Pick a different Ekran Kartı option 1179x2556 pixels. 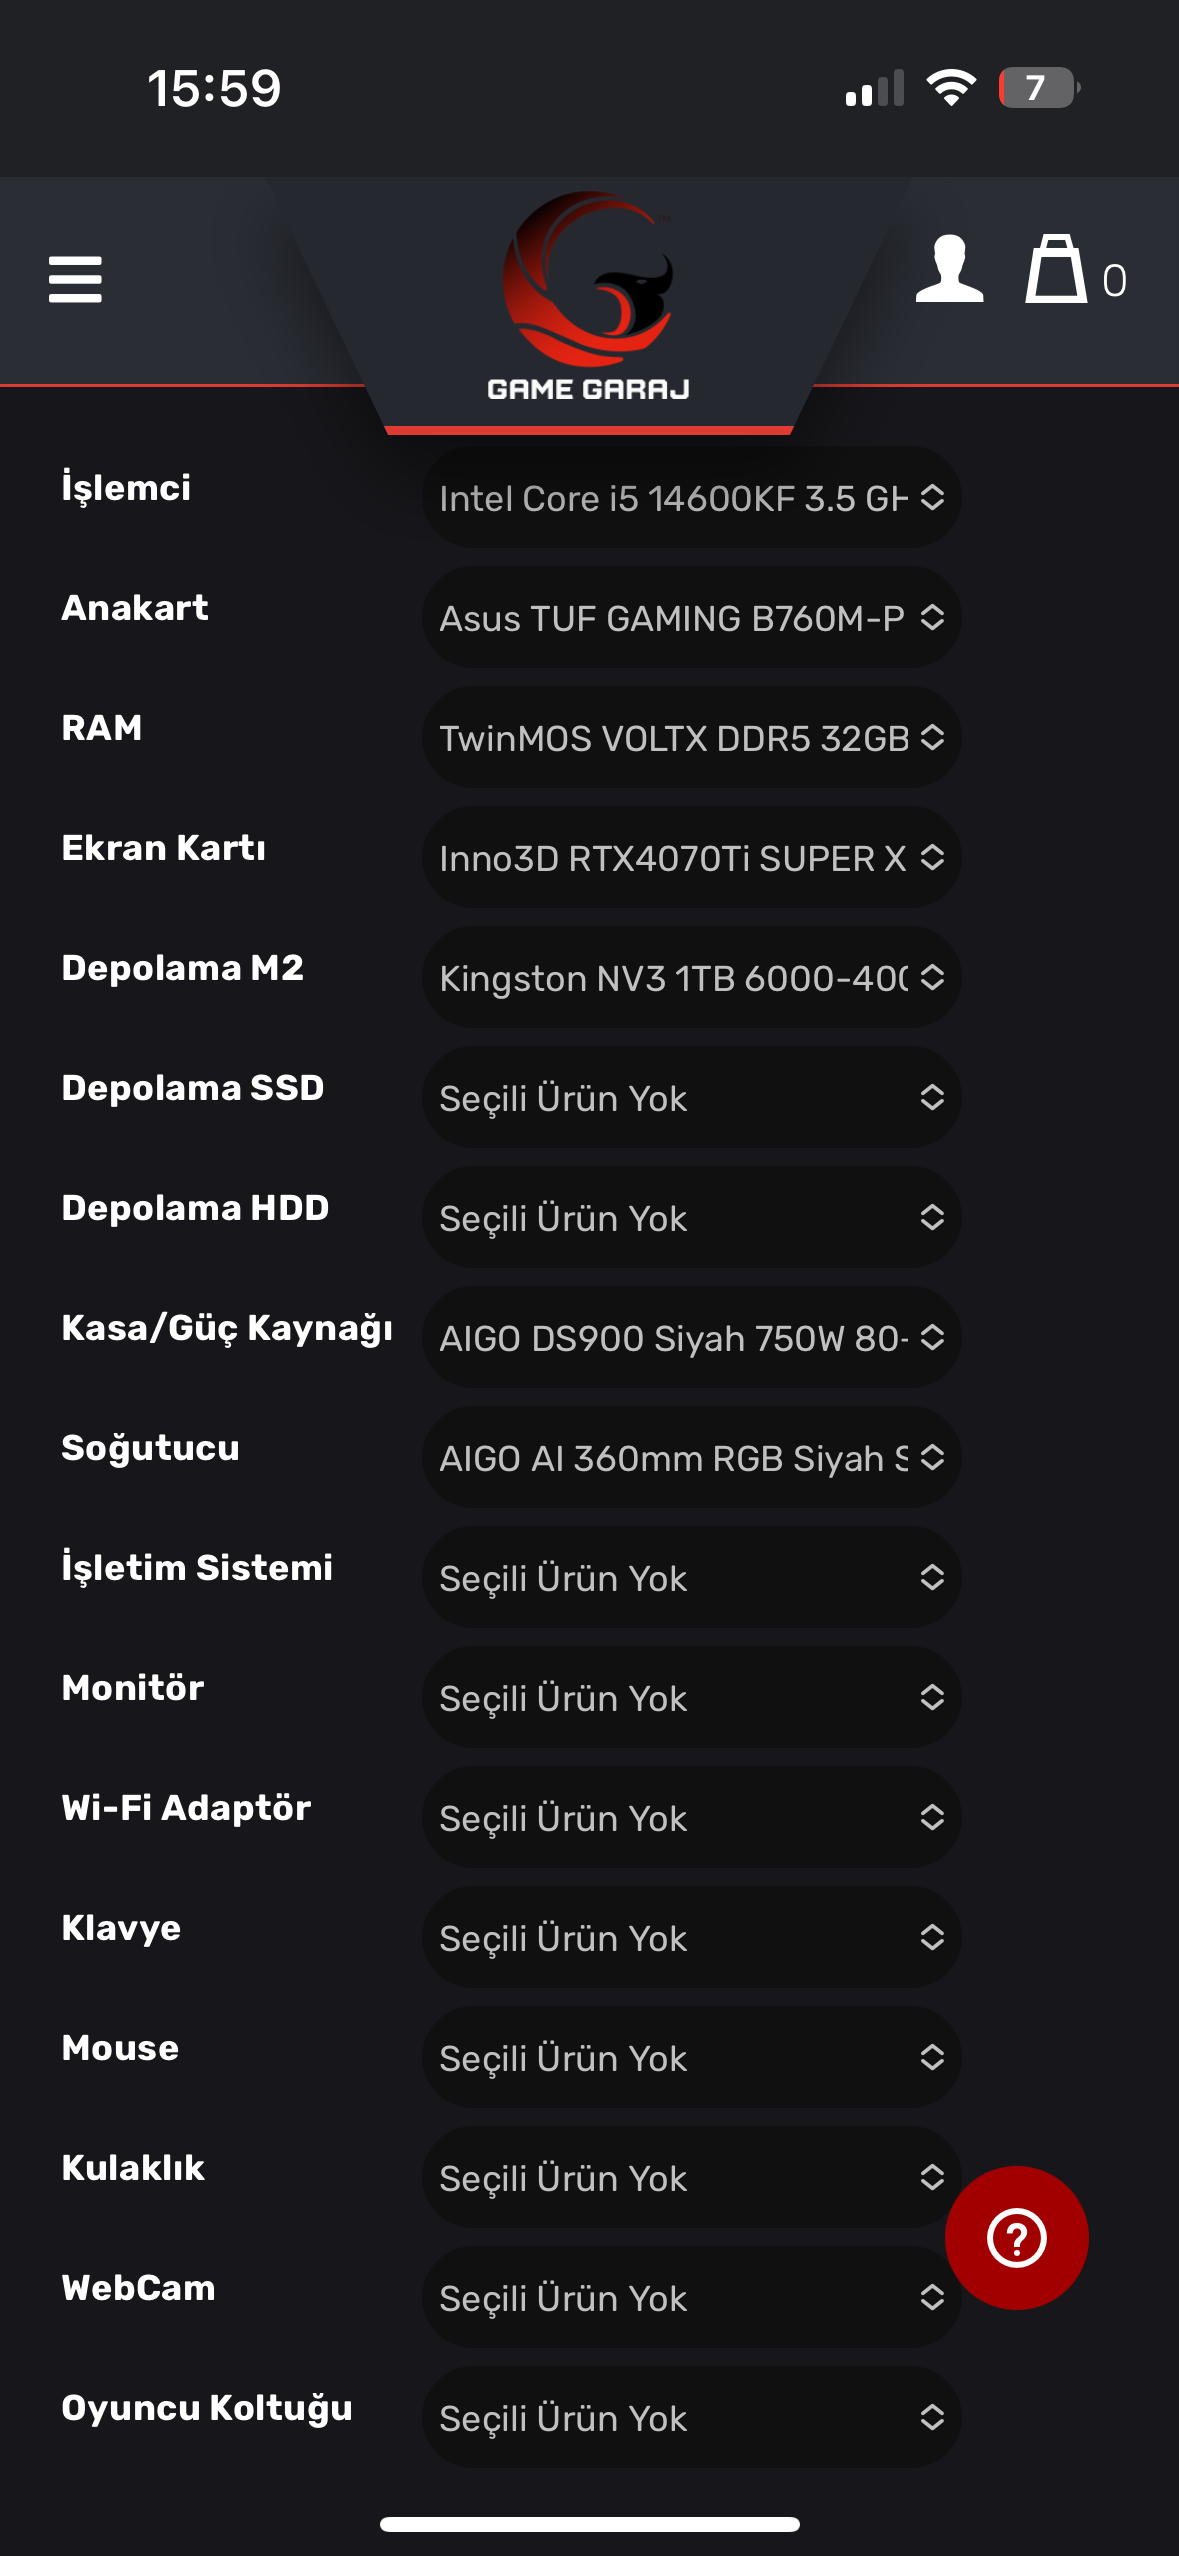[691, 858]
